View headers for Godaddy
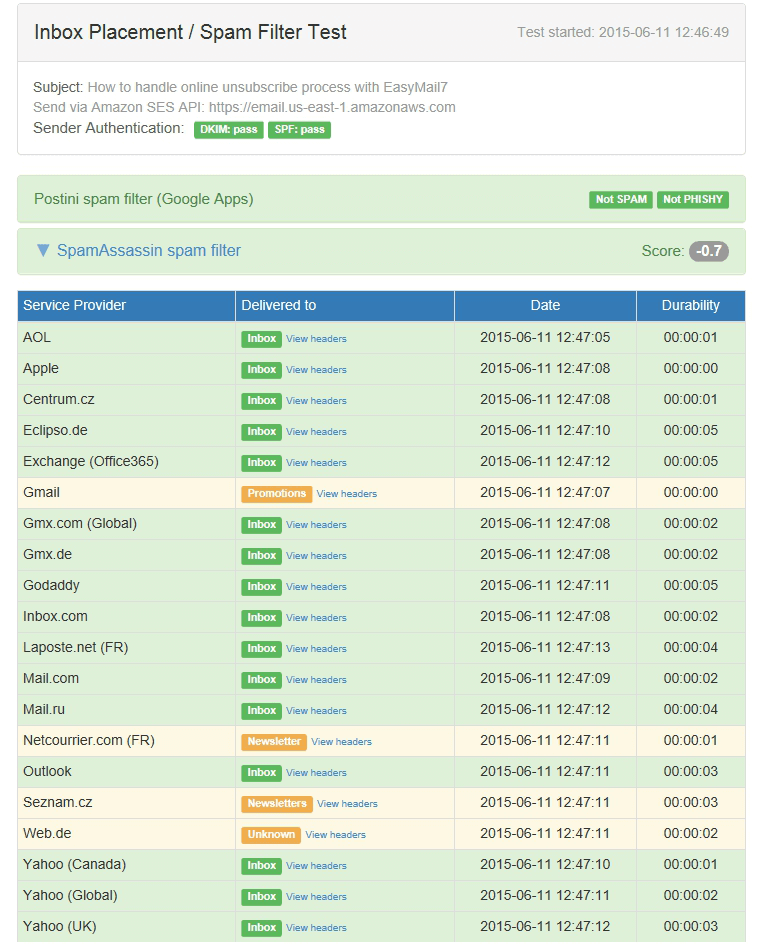The width and height of the screenshot is (760, 944). tap(316, 587)
